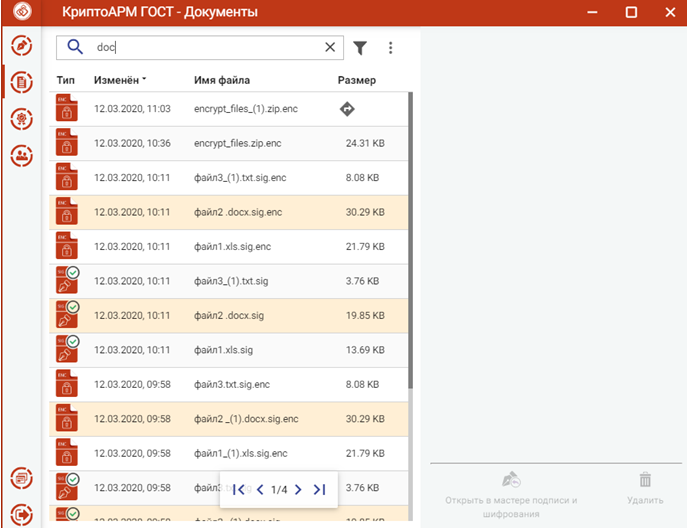Select file name файл3.txt.sig.enc
Image resolution: width=687 pixels, height=528 pixels.
click(232, 384)
